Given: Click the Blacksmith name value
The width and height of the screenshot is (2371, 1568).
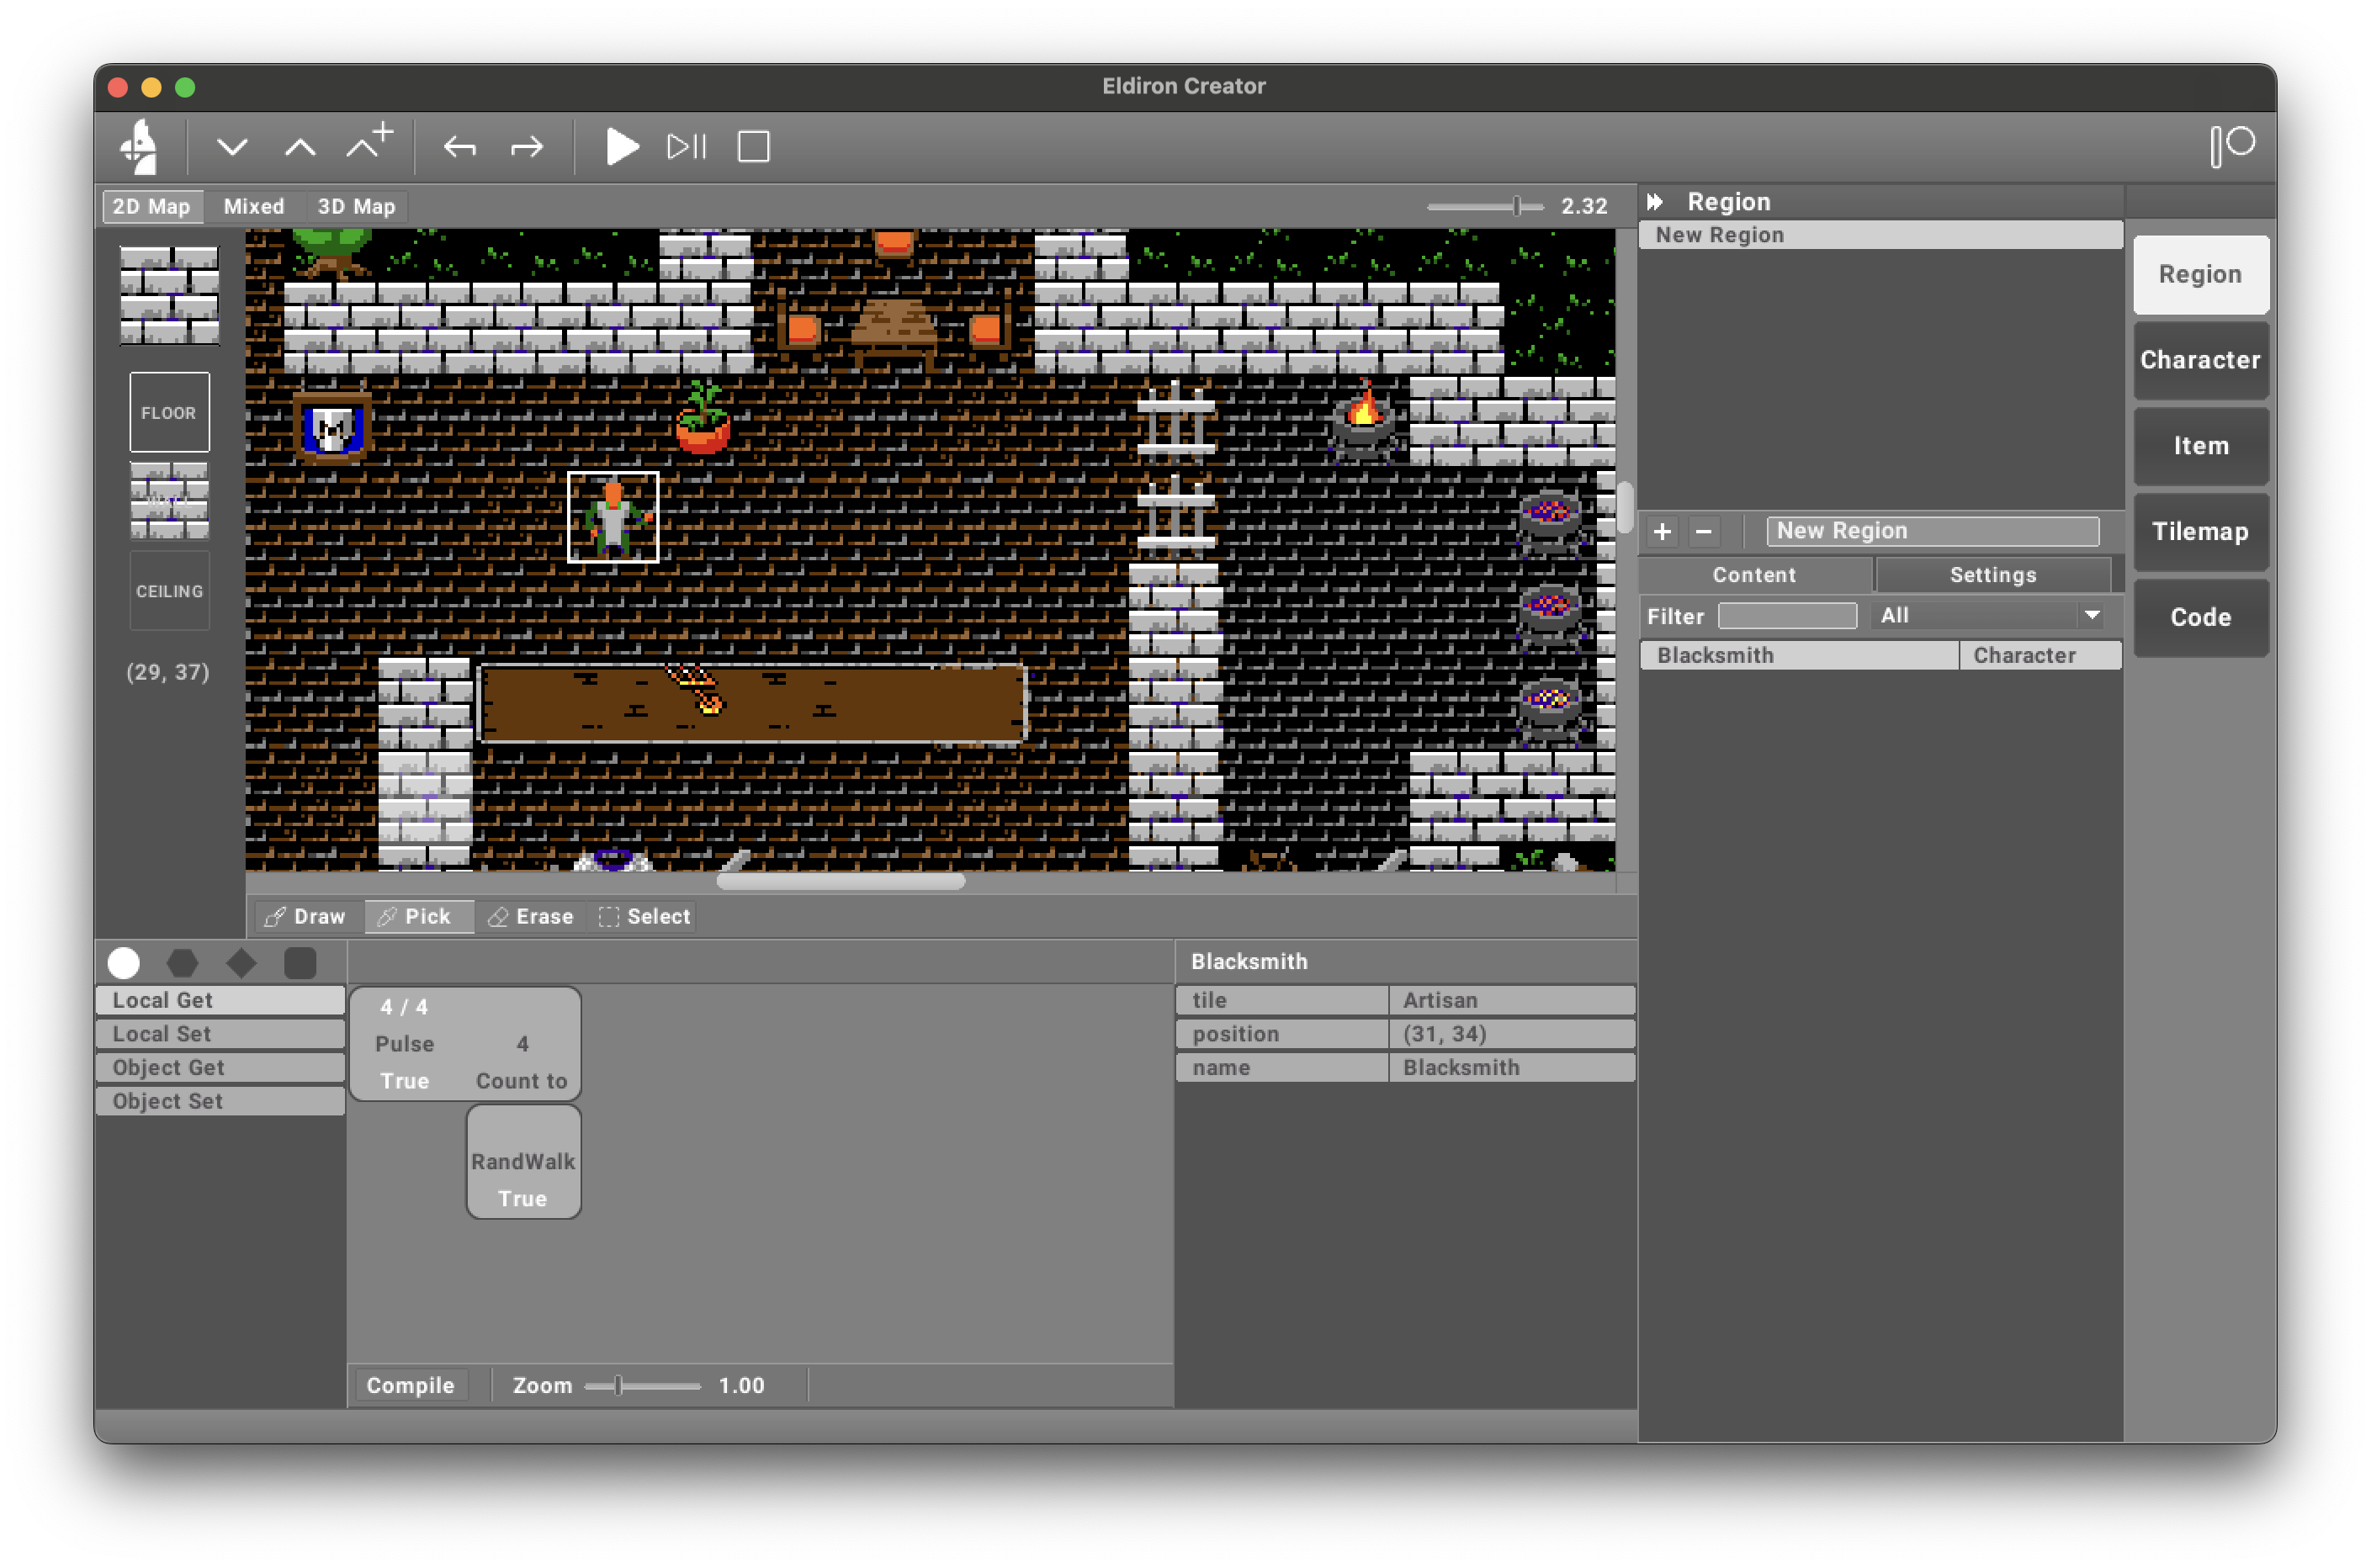Looking at the screenshot, I should click(x=1511, y=1068).
